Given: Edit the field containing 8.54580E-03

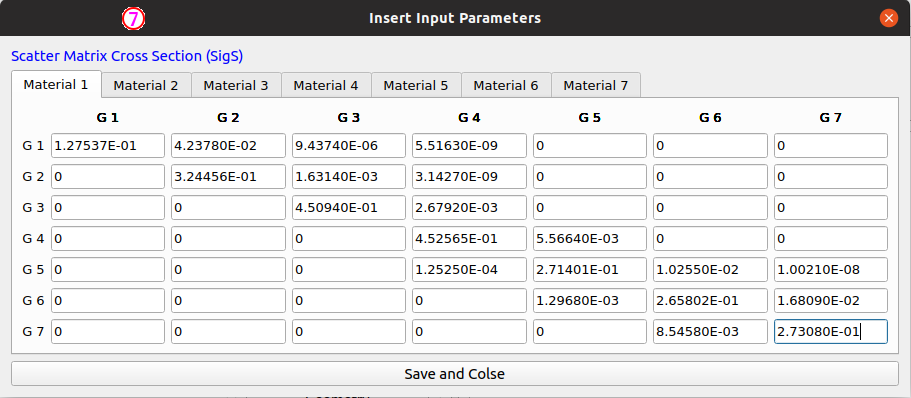Looking at the screenshot, I should (x=711, y=332).
